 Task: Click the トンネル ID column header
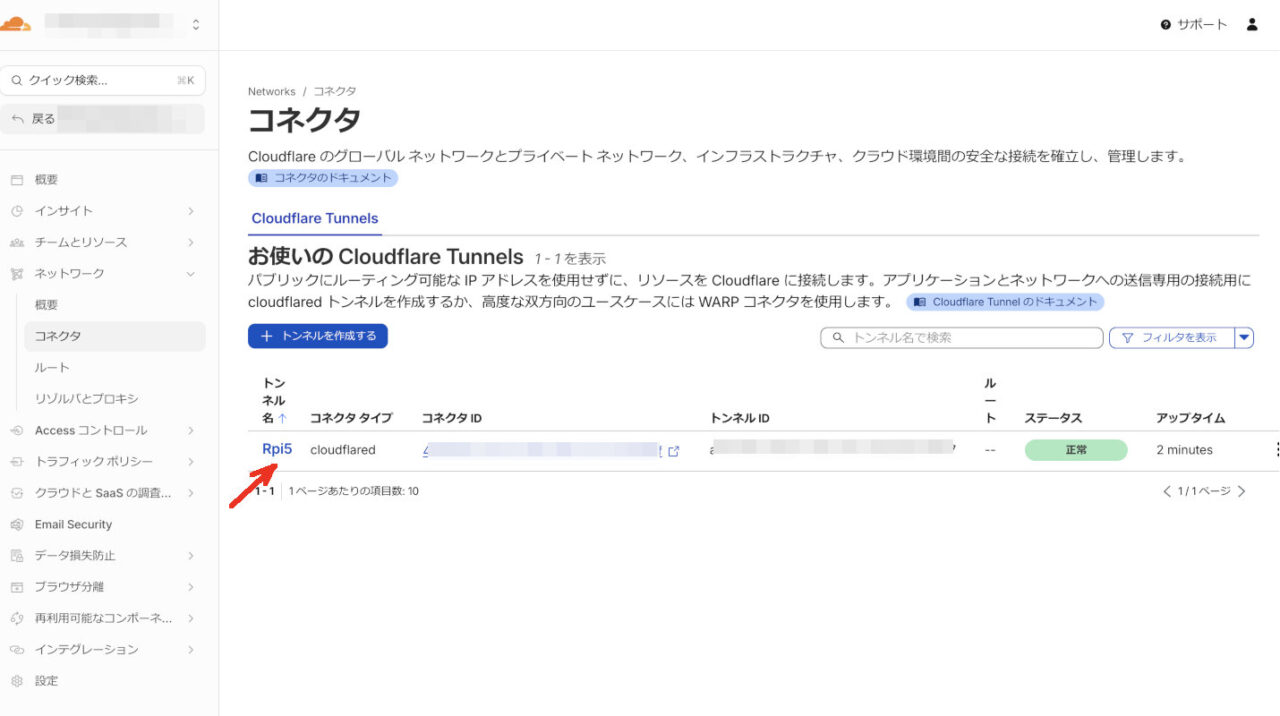tap(740, 418)
